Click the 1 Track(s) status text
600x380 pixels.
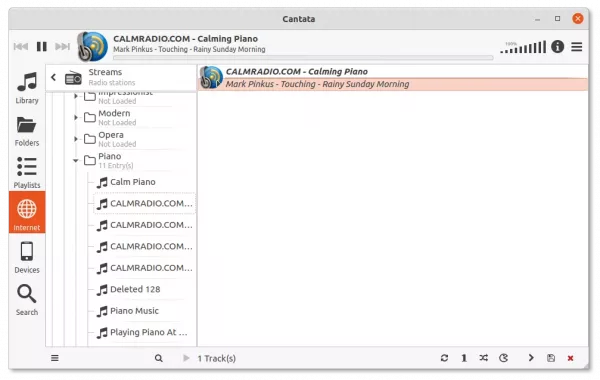point(217,359)
